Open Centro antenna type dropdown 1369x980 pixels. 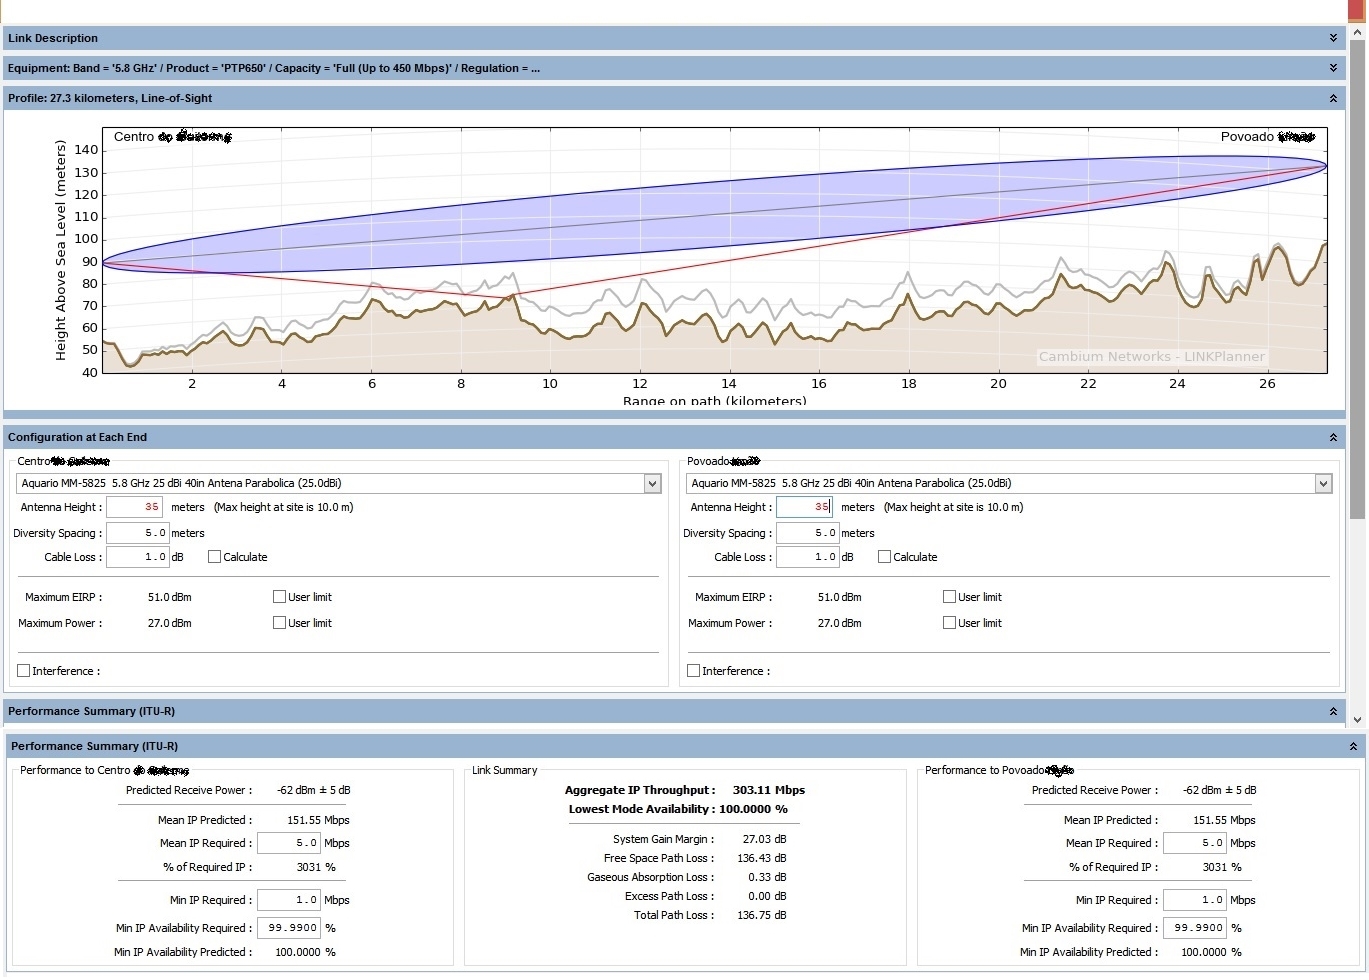[x=652, y=484]
